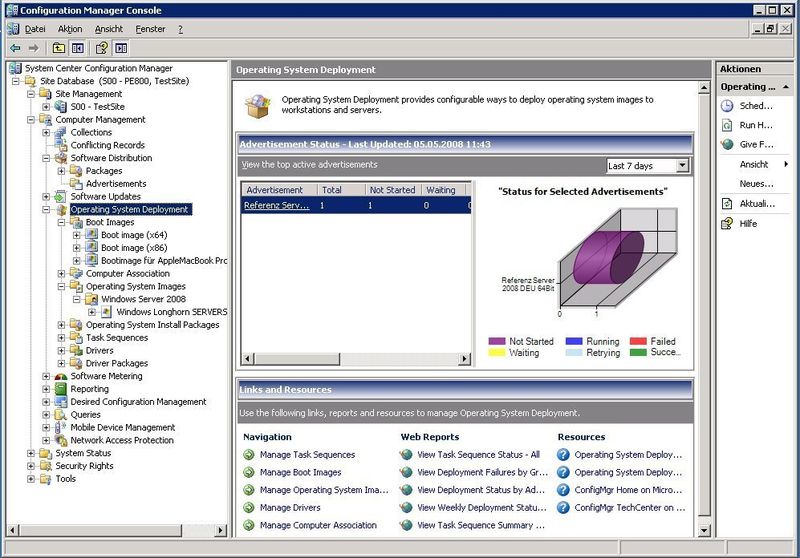Click the Failed red legend swatch
Screen dimensions: 800x558
638,341
